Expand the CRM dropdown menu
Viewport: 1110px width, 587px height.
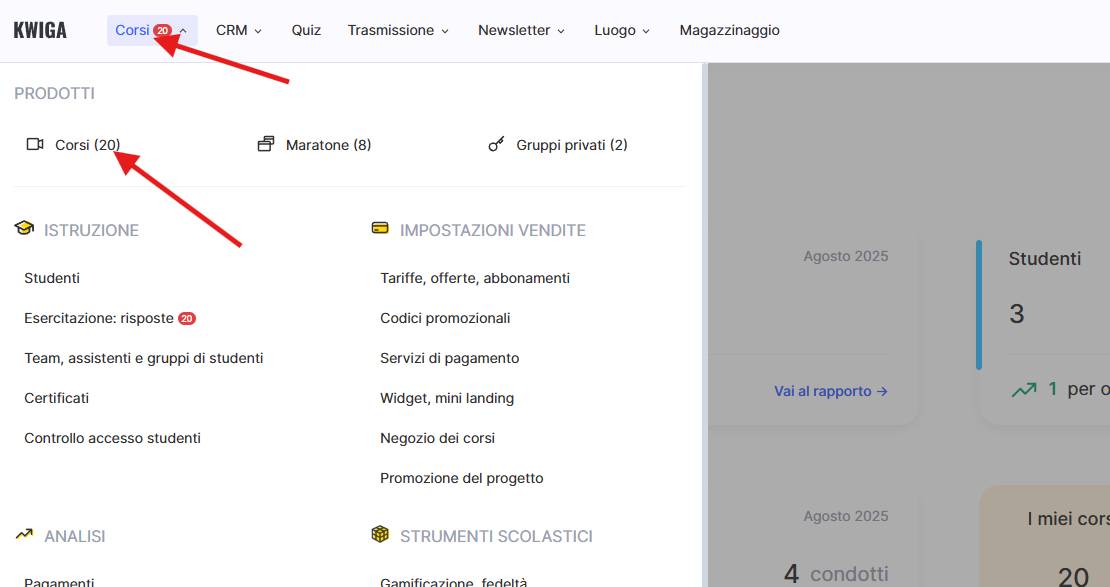238,30
